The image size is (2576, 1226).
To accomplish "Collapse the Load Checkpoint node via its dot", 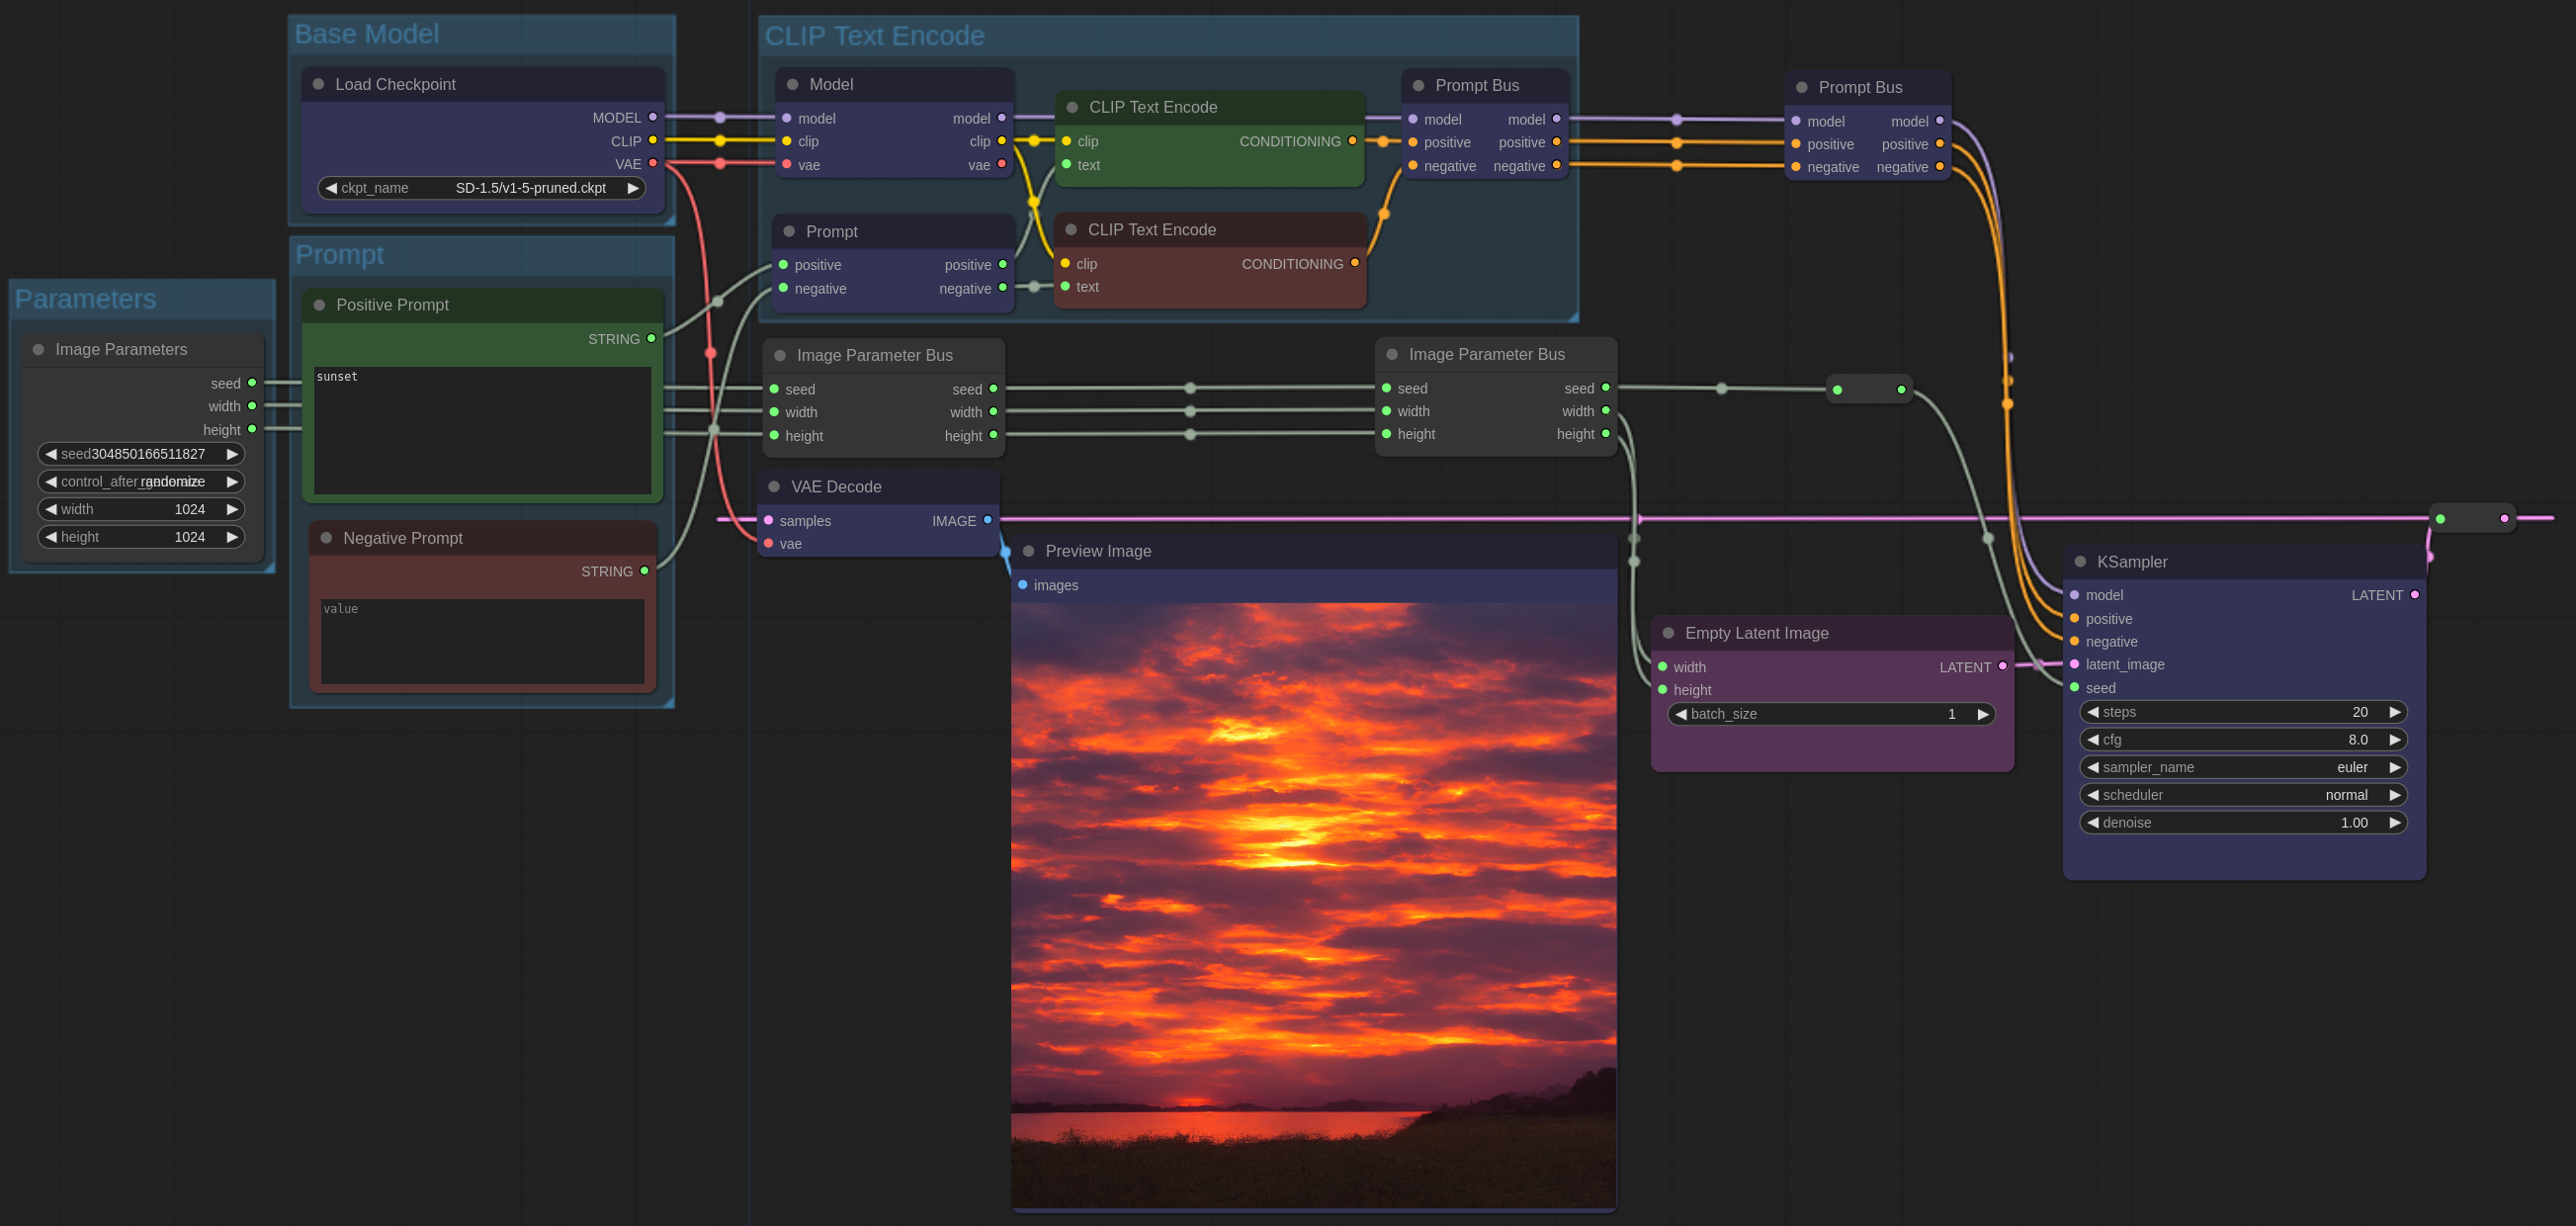I will pos(318,84).
